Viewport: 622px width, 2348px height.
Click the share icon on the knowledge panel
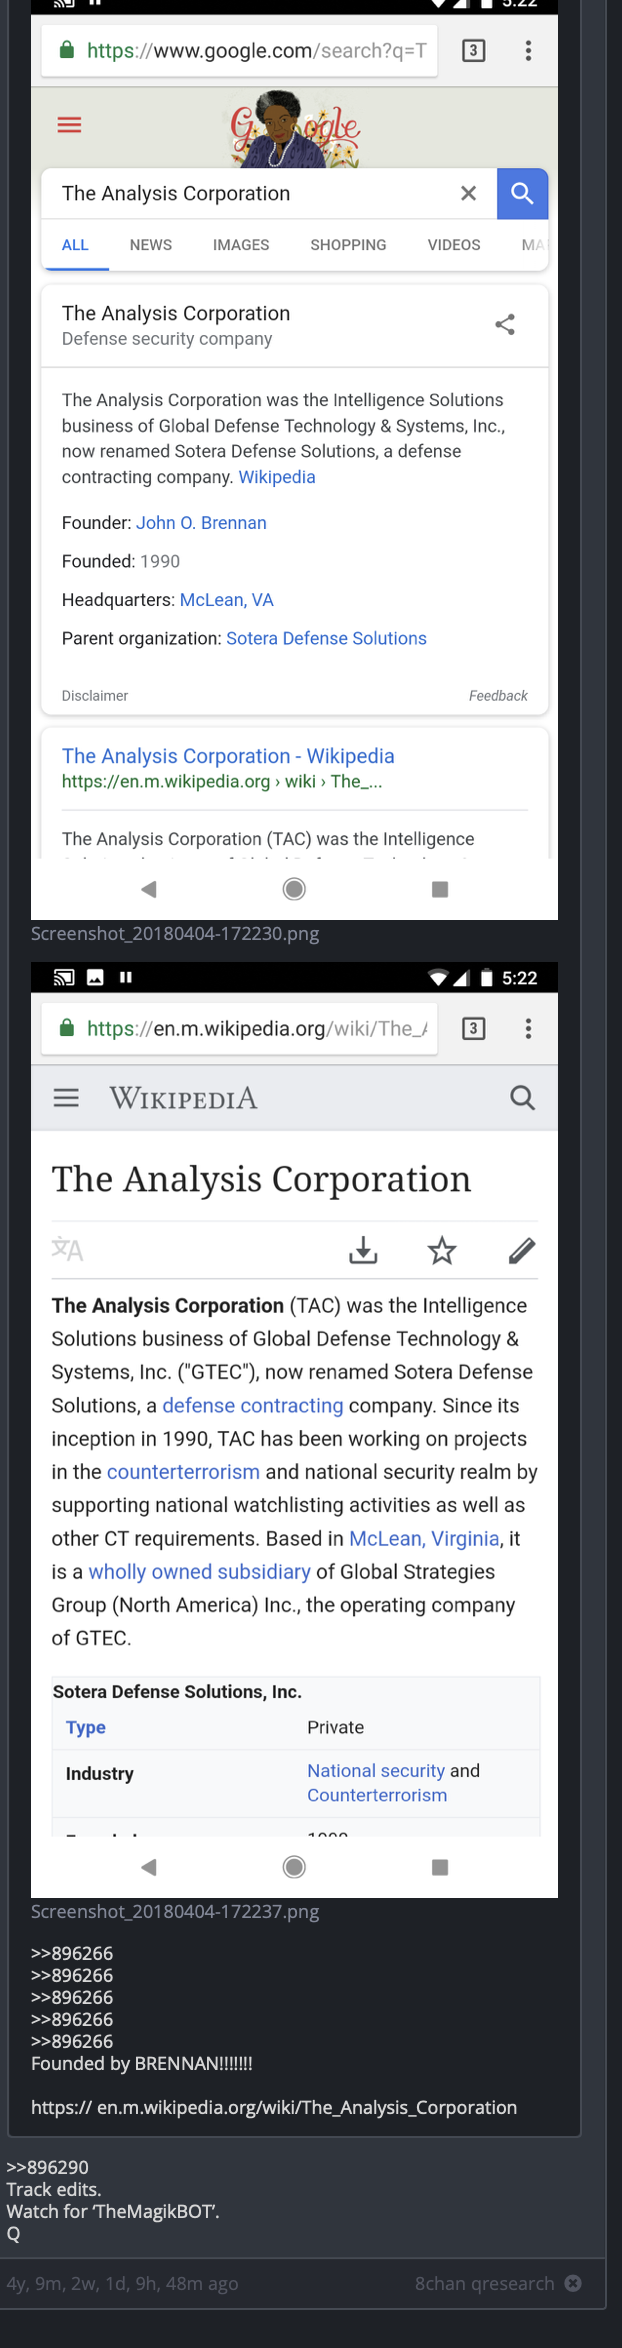coord(505,324)
